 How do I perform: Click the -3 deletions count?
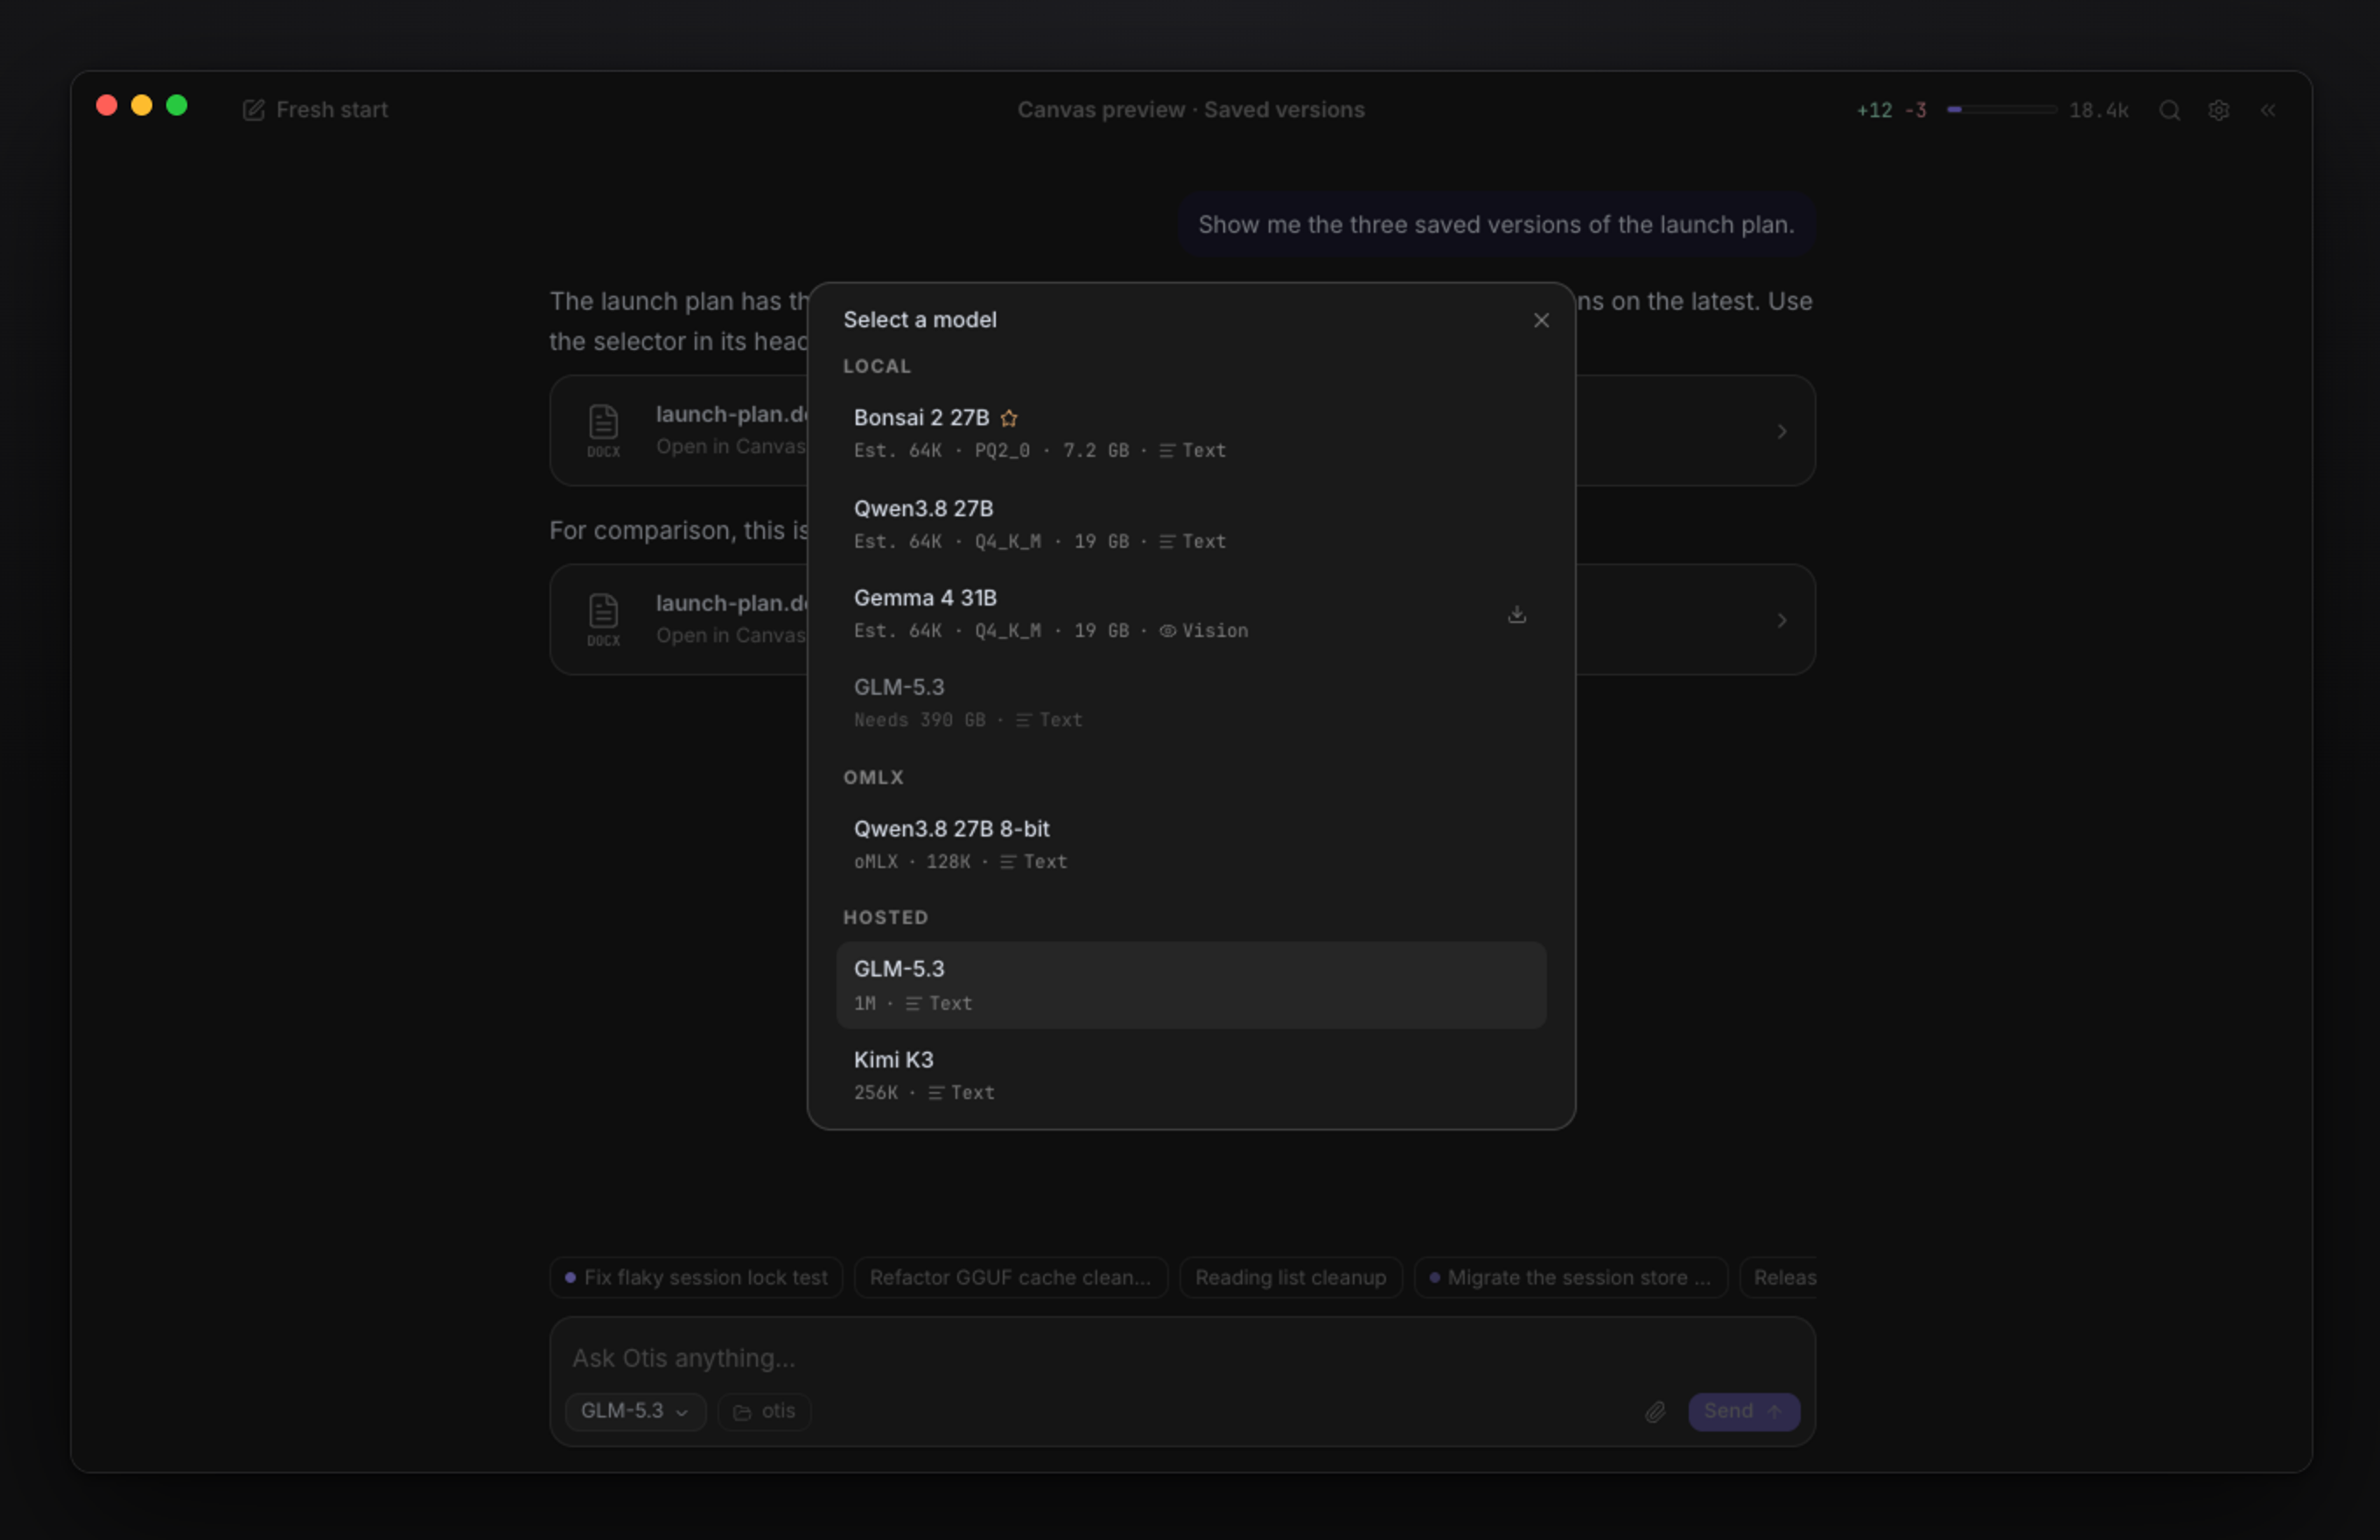(x=1915, y=110)
